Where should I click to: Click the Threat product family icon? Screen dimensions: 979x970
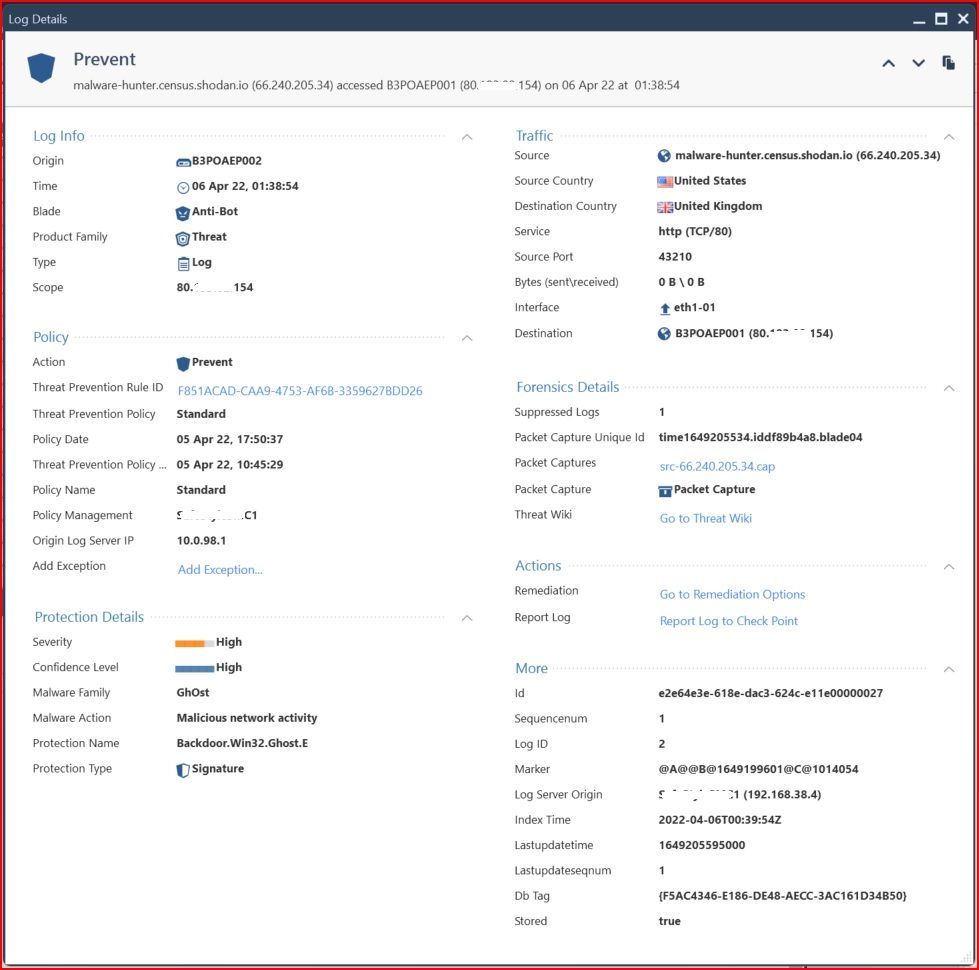pos(183,238)
